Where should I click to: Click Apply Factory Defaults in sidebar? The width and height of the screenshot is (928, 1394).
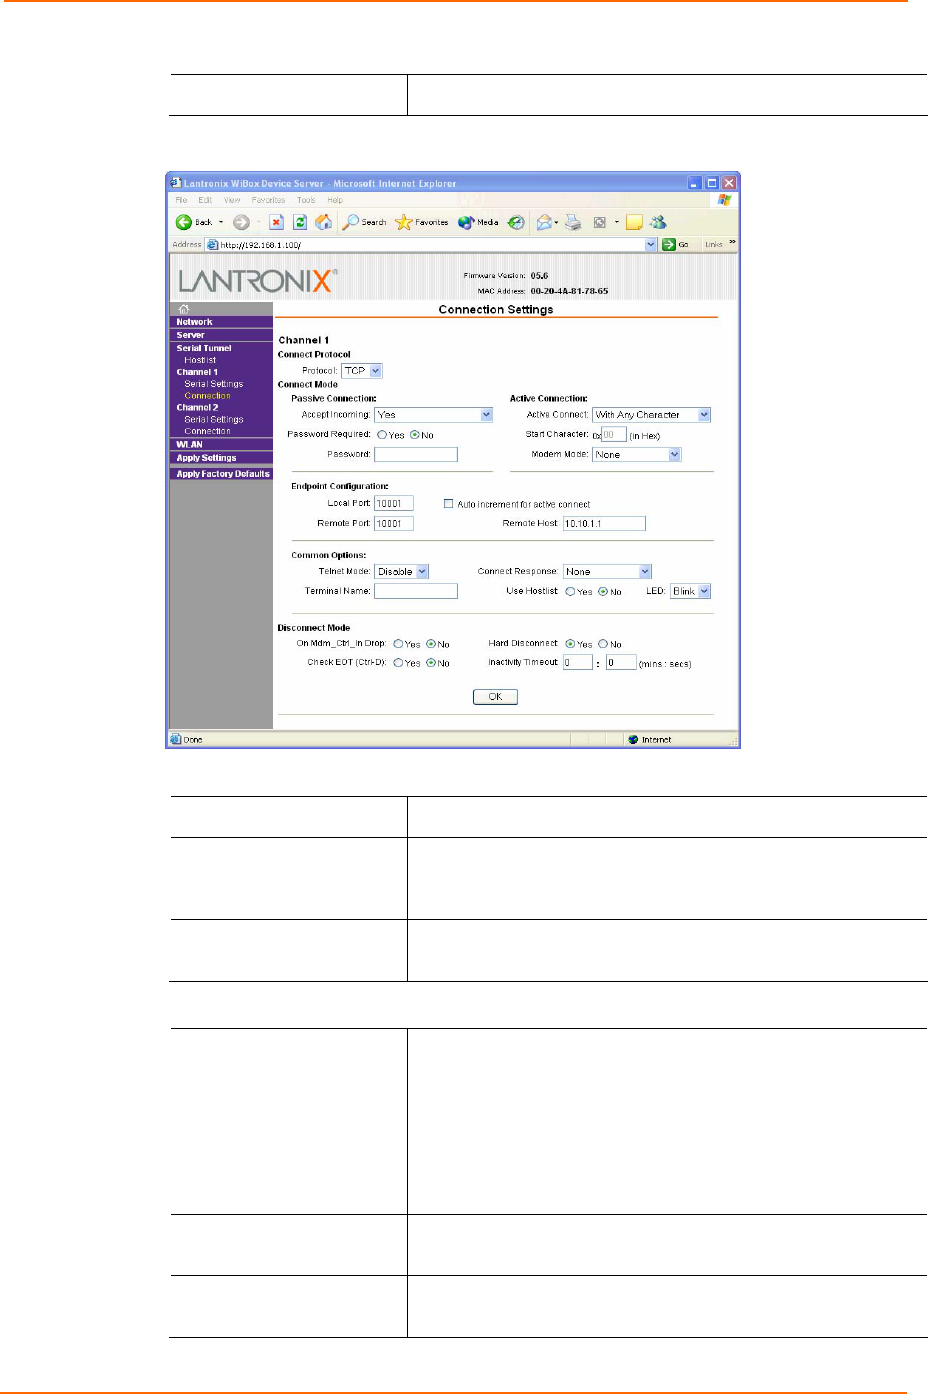(221, 474)
